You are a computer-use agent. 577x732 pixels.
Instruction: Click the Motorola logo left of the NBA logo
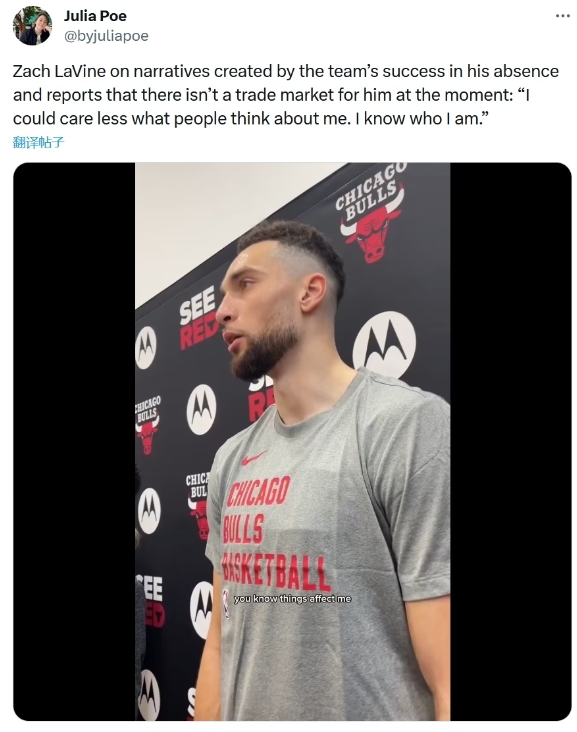pos(202,610)
